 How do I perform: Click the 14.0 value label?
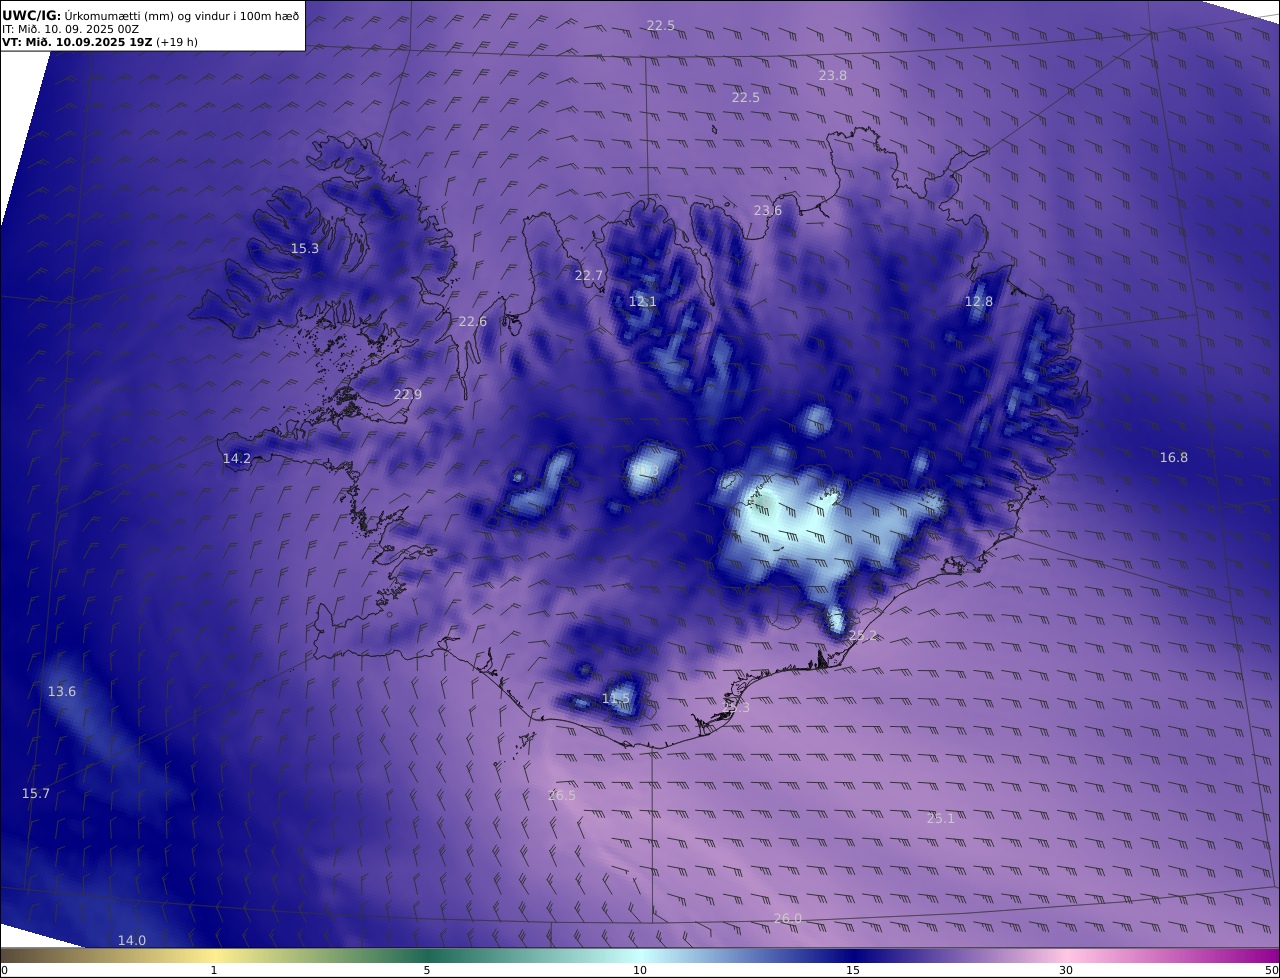[x=132, y=940]
